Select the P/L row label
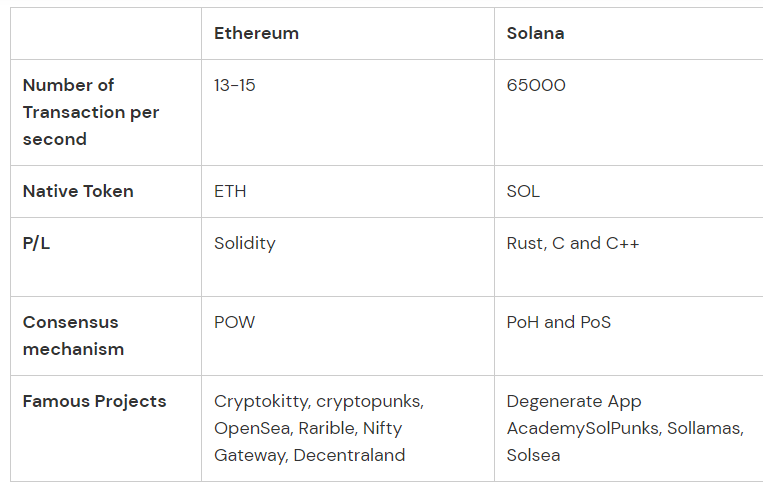The height and width of the screenshot is (488, 763). [37, 243]
